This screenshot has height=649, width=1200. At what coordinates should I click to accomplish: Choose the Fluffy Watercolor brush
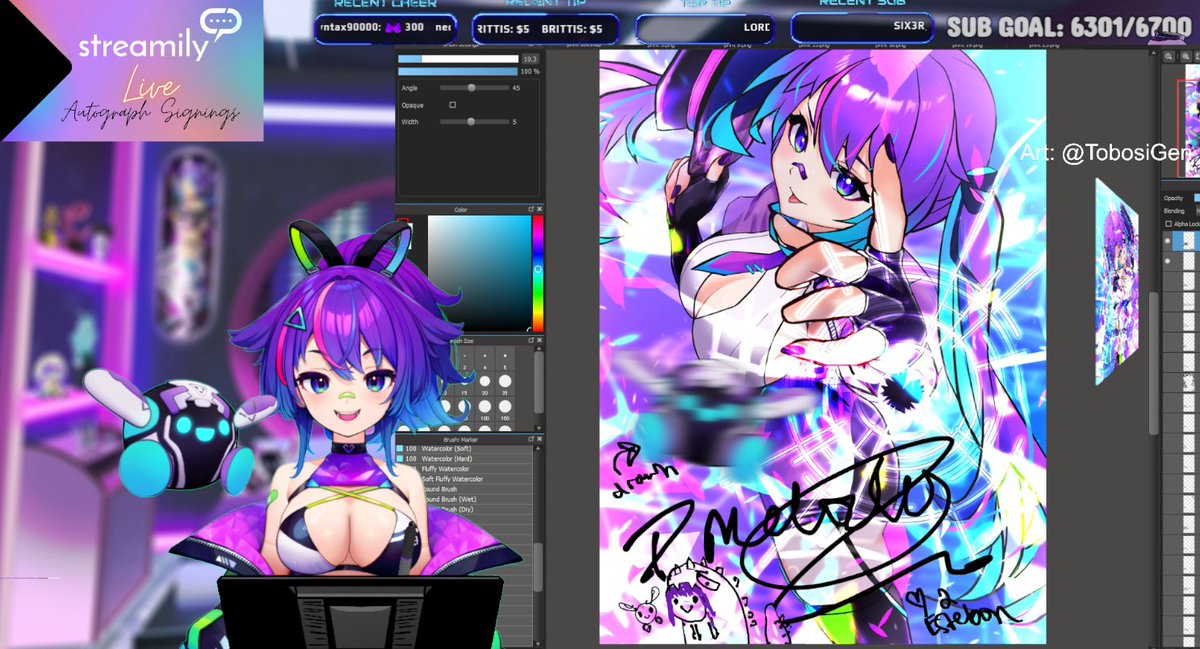[x=465, y=469]
